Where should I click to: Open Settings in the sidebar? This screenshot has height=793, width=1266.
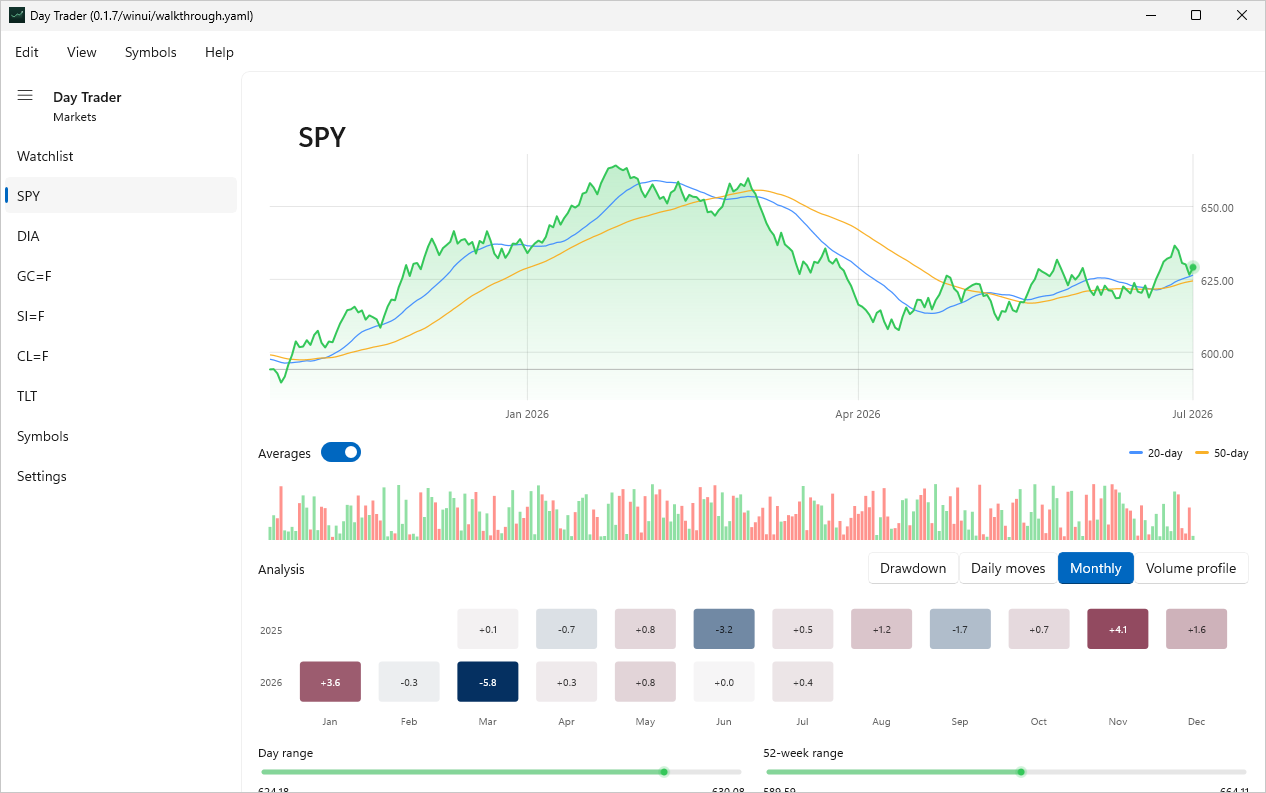tap(121, 476)
